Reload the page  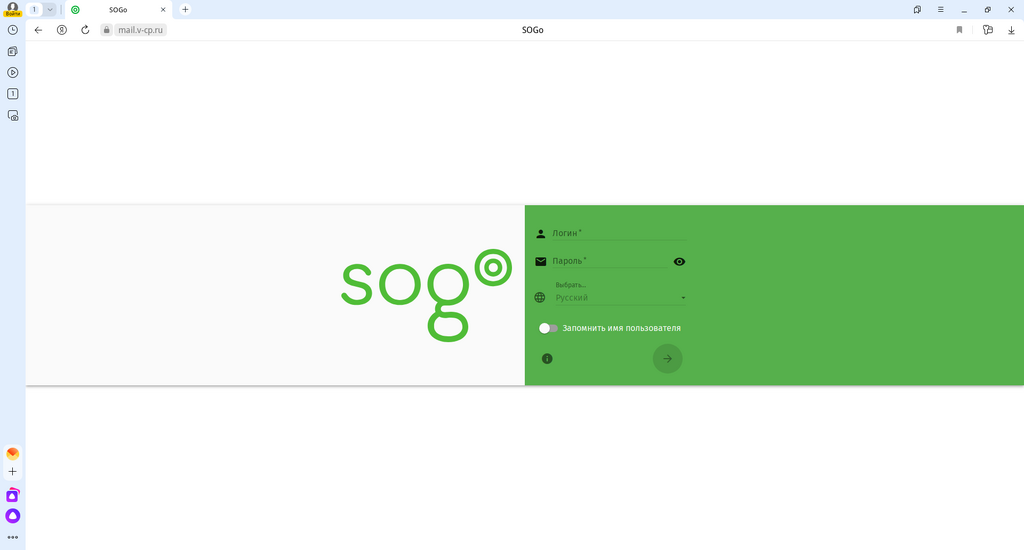click(x=85, y=30)
